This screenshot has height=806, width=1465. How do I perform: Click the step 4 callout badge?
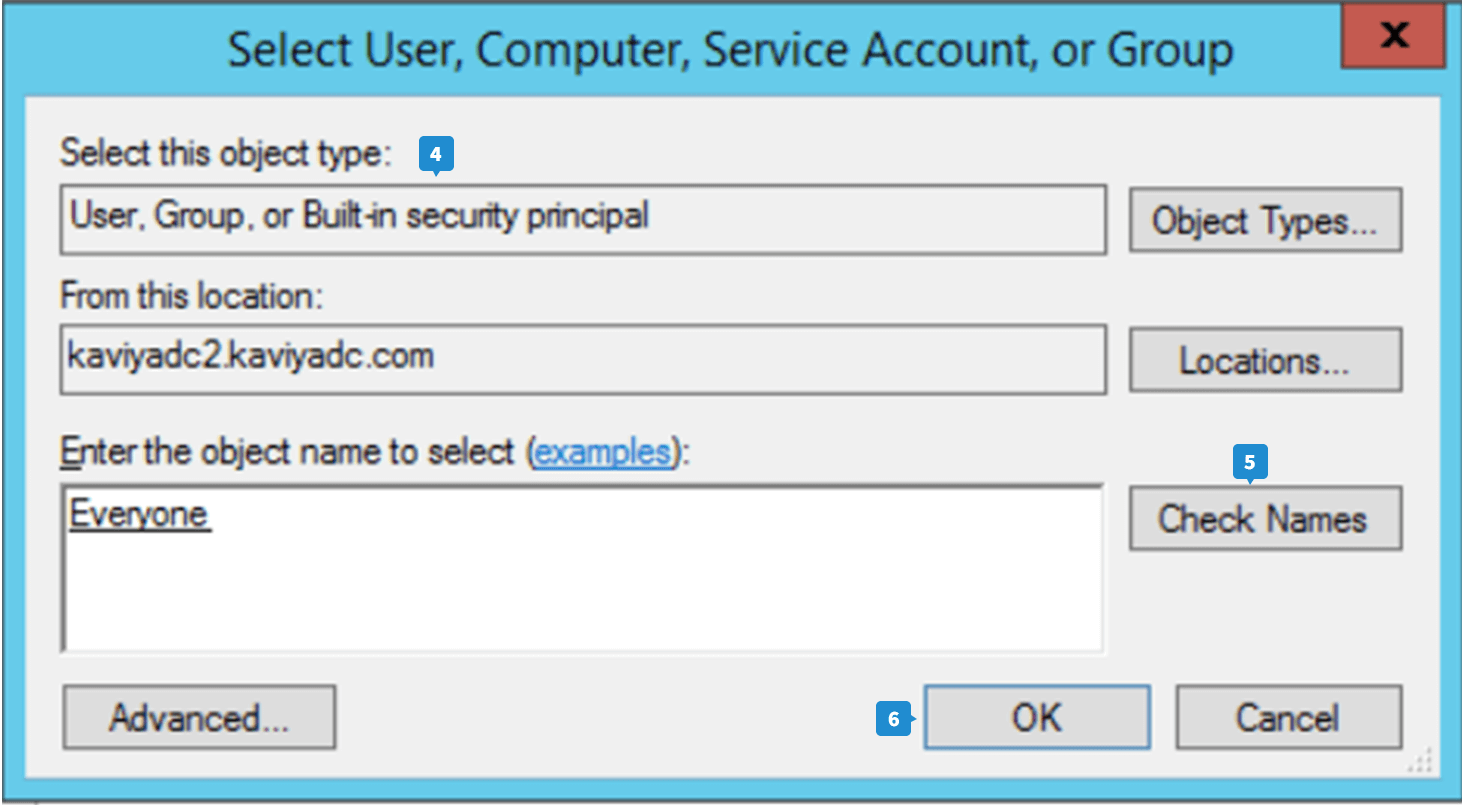click(x=436, y=155)
